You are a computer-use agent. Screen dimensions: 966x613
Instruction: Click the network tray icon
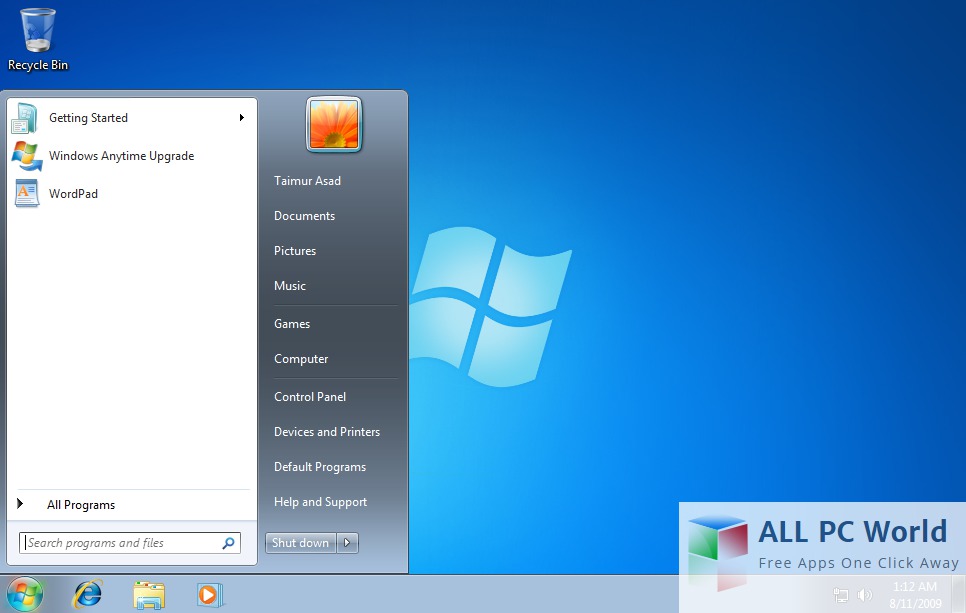[840, 595]
